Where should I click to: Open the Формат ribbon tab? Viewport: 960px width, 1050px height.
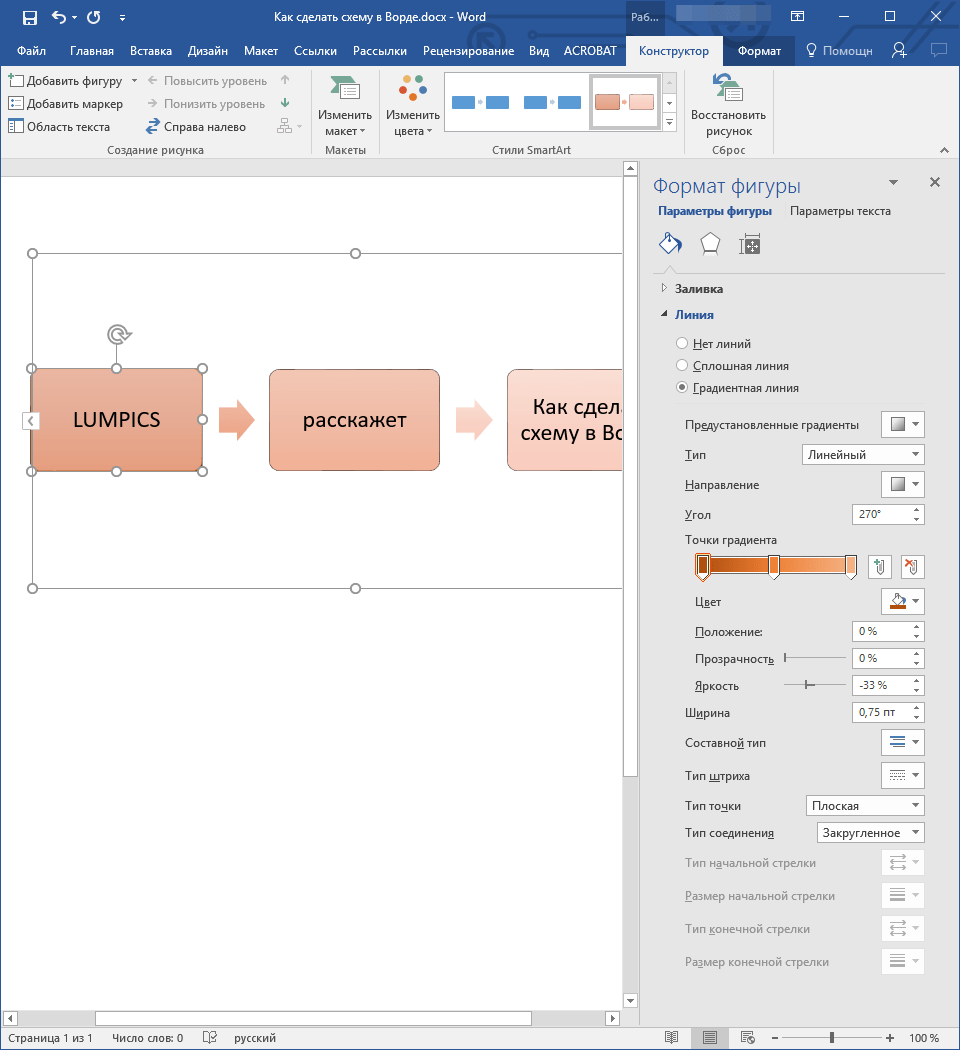(x=759, y=51)
